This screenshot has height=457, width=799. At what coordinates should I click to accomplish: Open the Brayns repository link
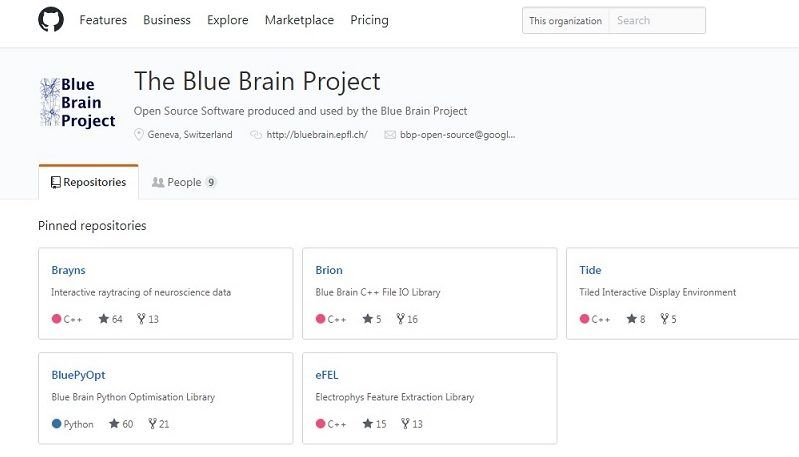click(68, 270)
